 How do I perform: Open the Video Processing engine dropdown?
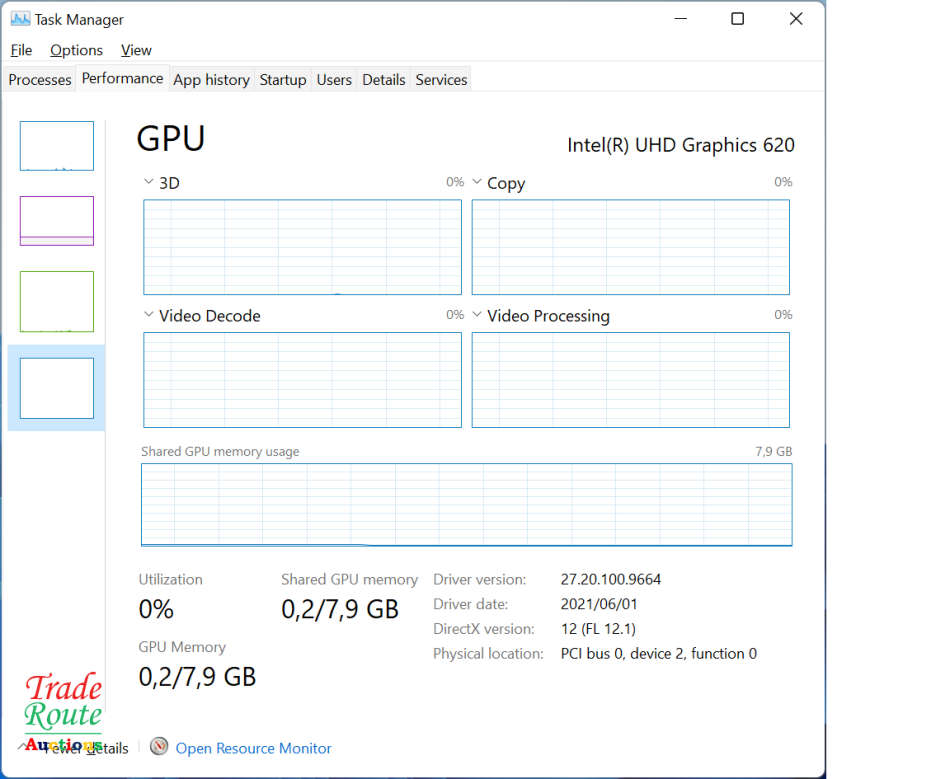click(x=477, y=315)
